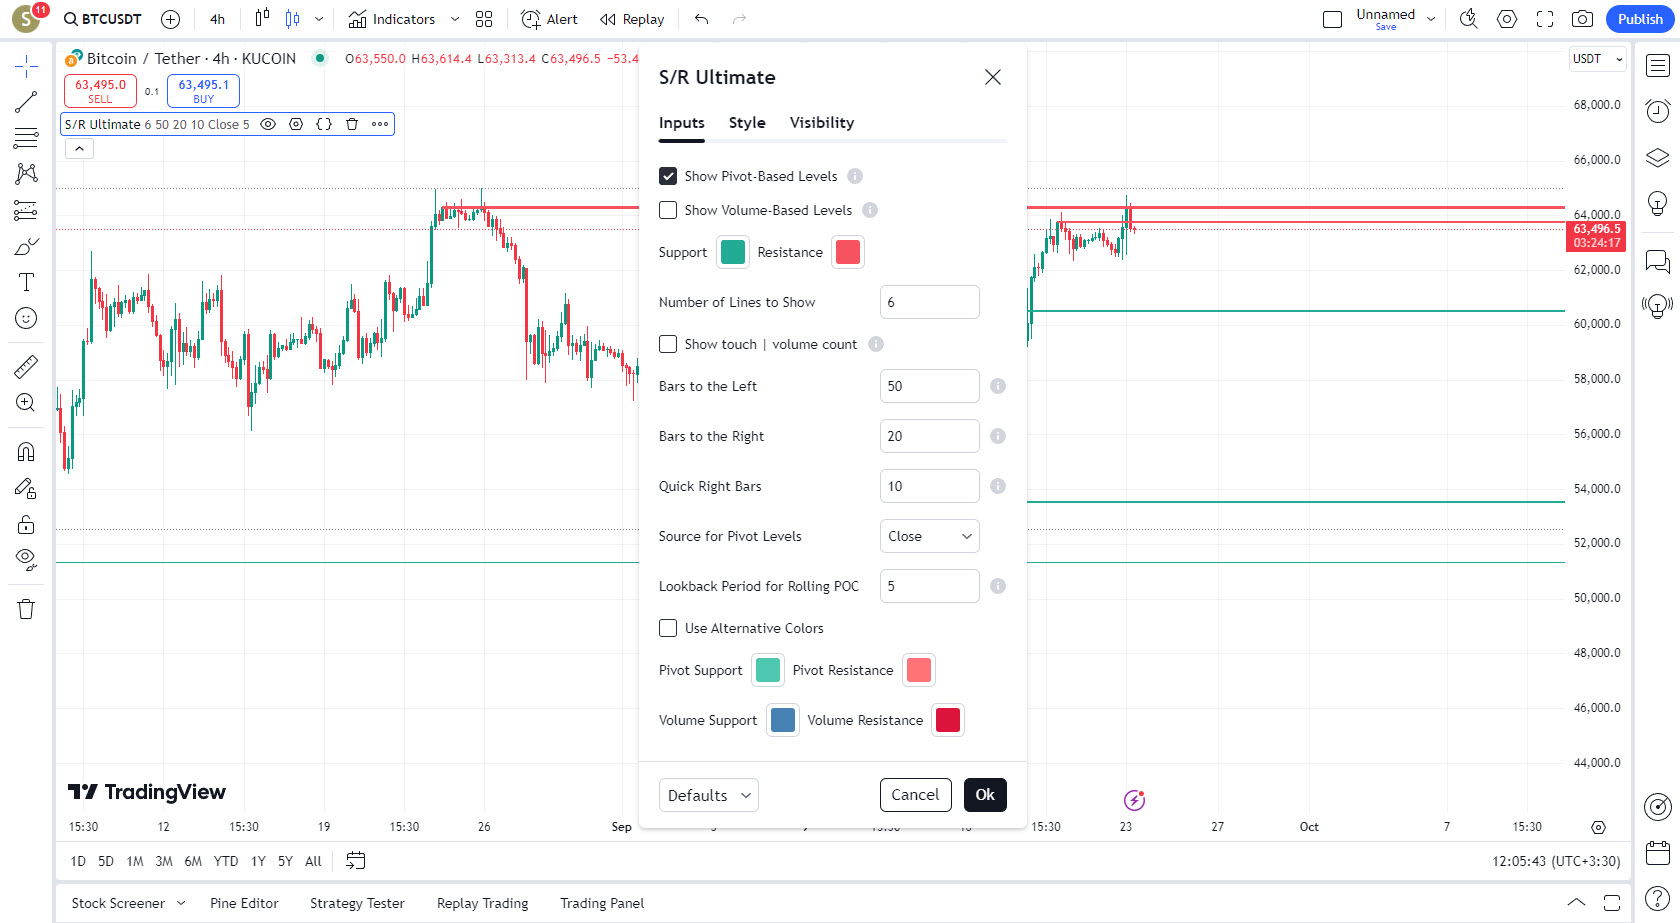This screenshot has height=923, width=1680.
Task: Click the magnet mode icon
Action: click(x=26, y=452)
